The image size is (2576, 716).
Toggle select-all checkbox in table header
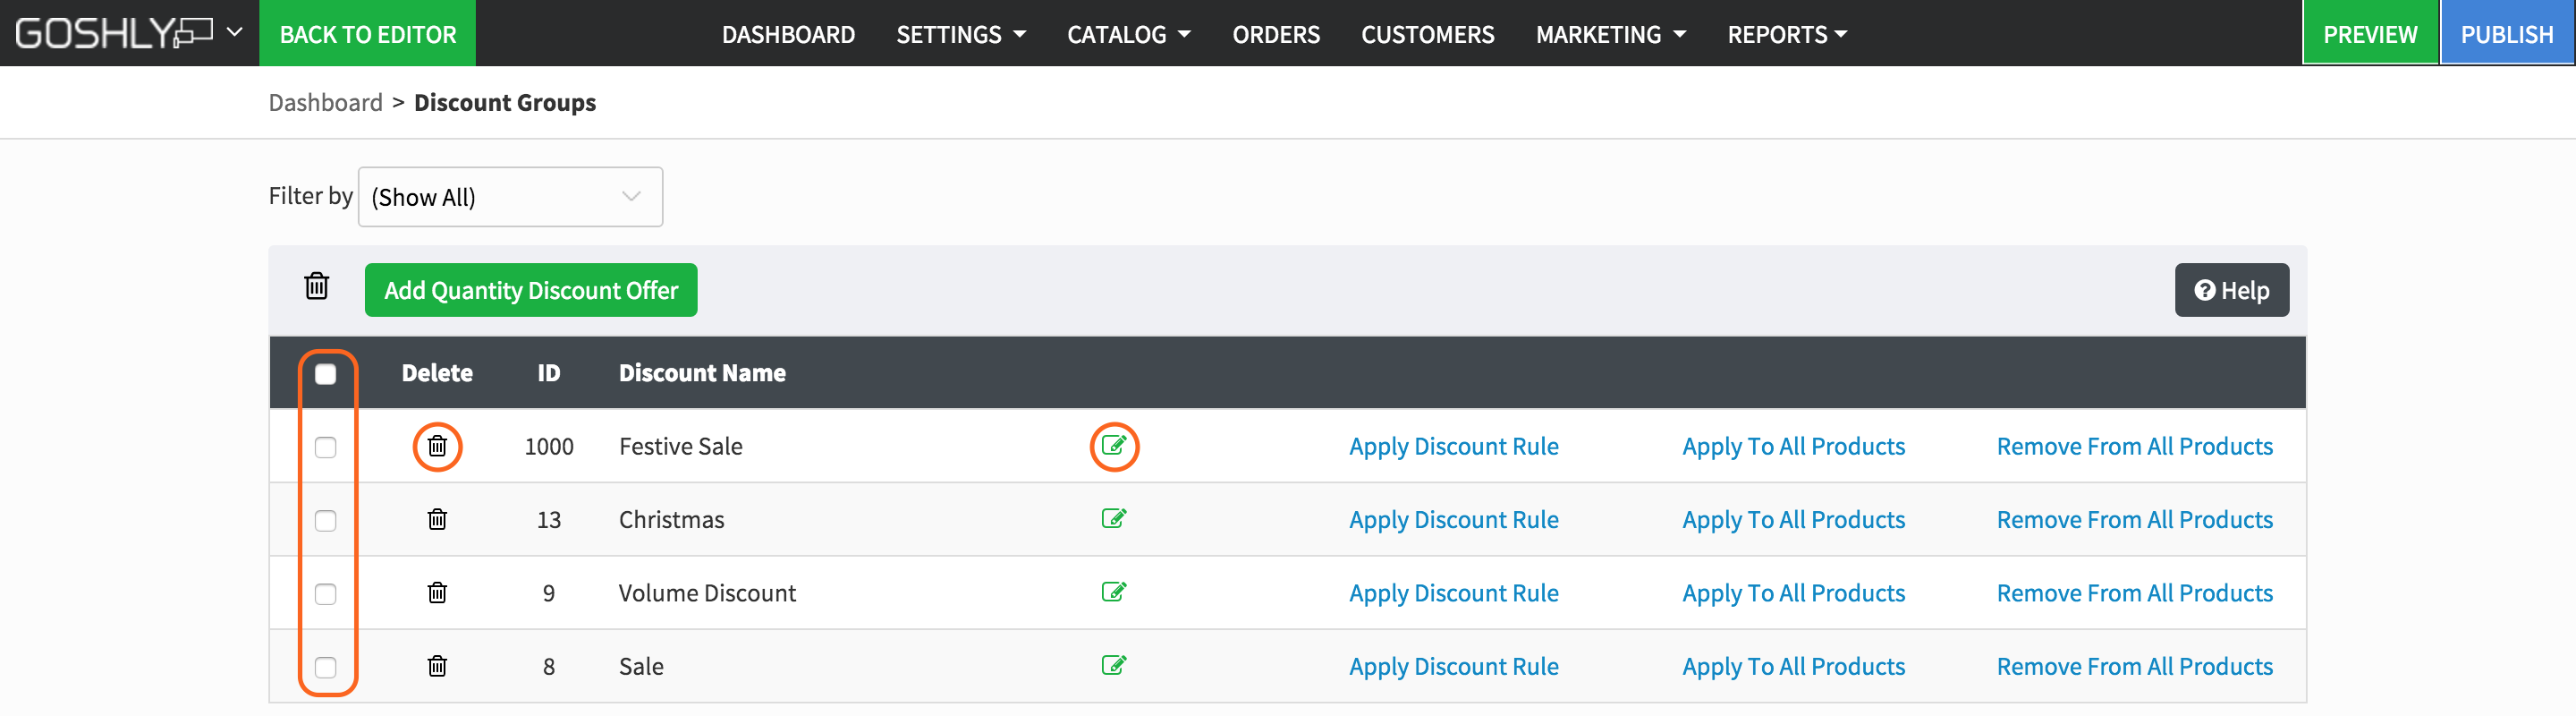(325, 374)
